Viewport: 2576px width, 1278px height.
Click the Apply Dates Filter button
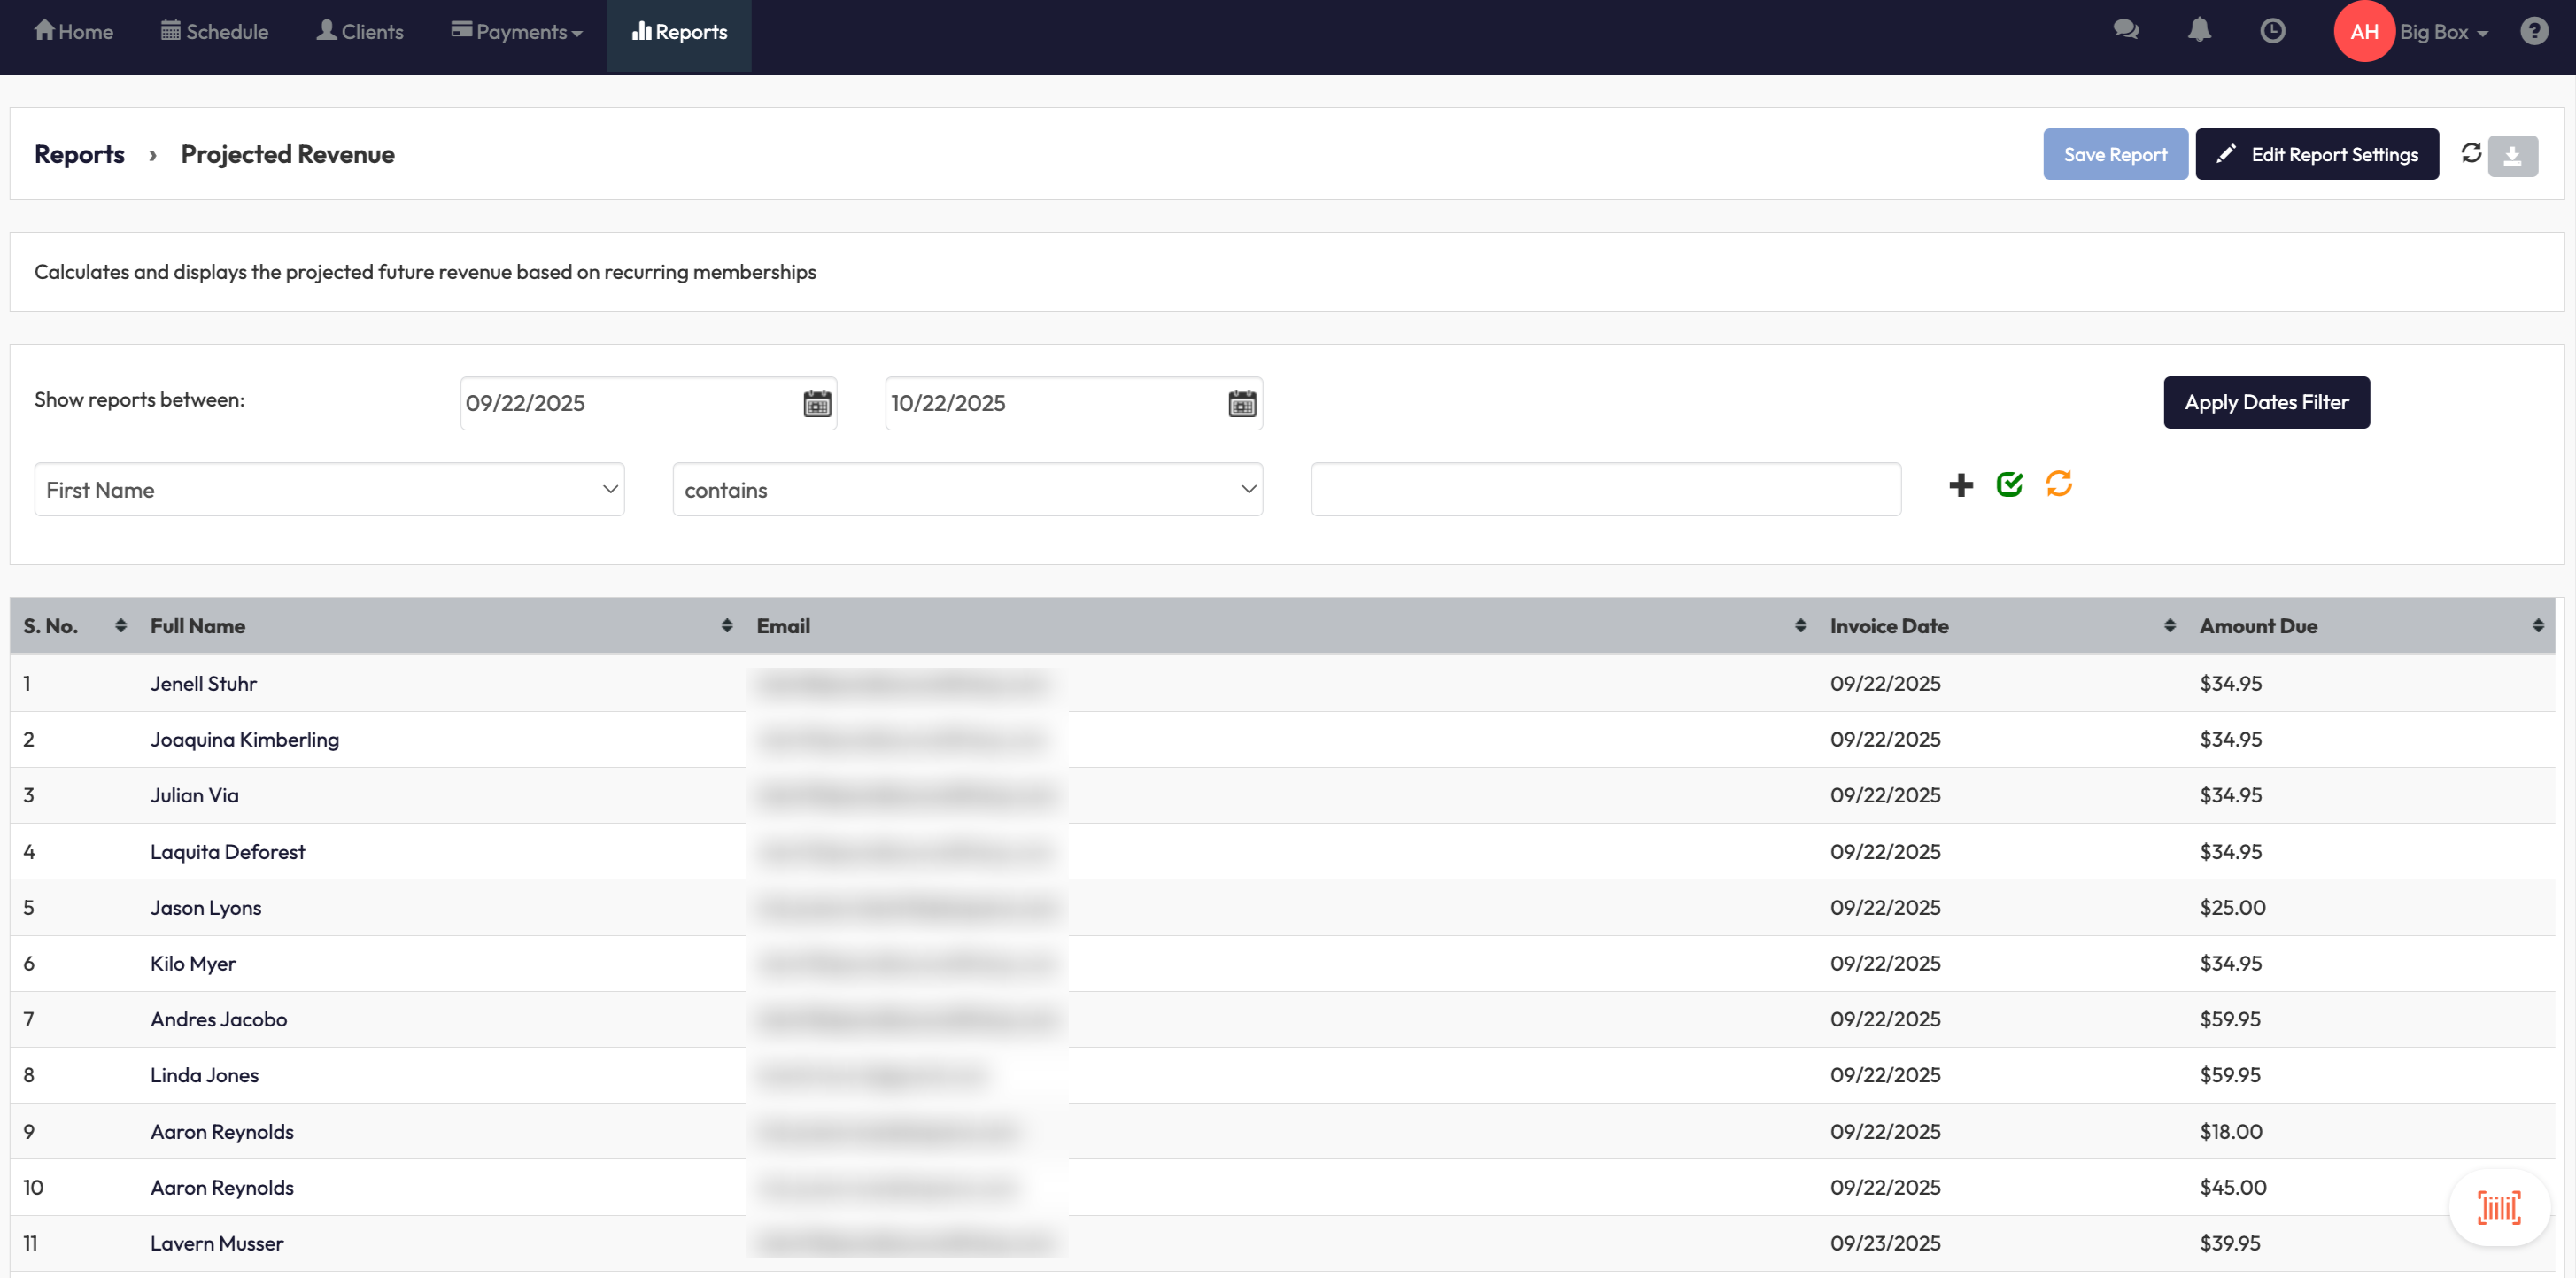point(2266,403)
